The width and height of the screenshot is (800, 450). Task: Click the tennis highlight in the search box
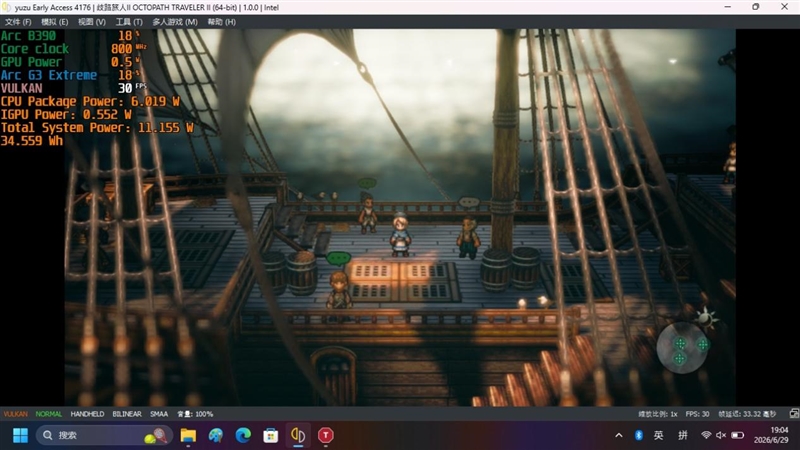156,436
